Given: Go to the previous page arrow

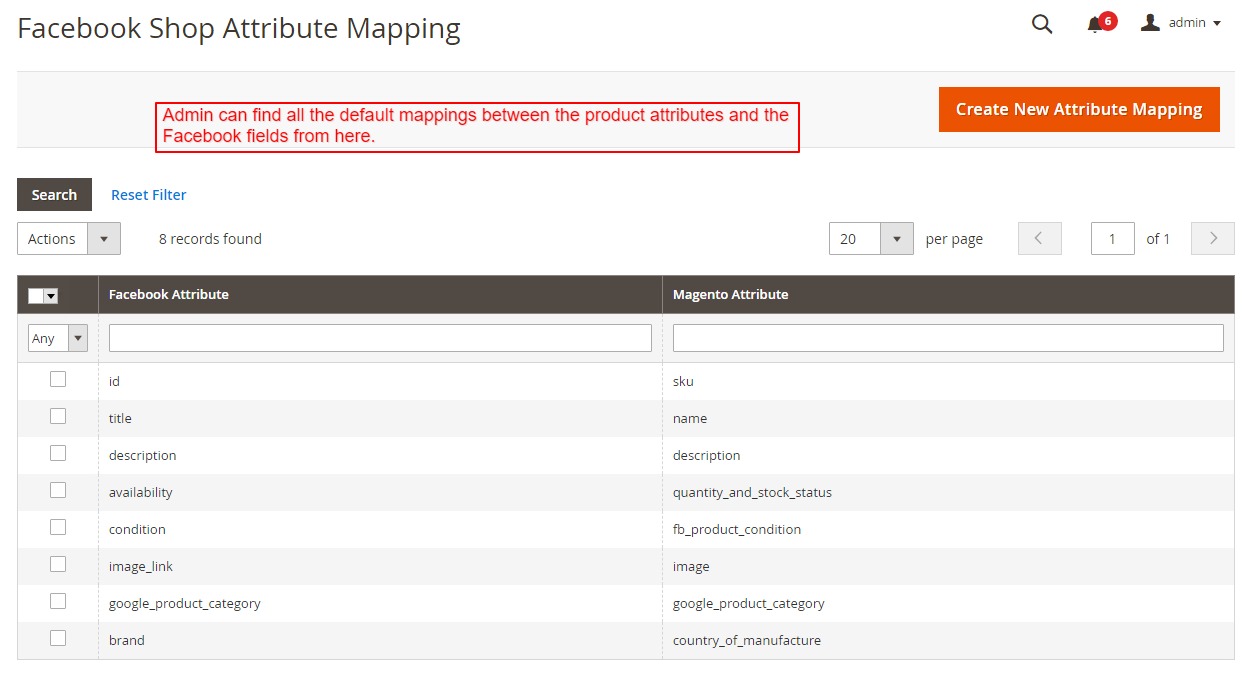Looking at the screenshot, I should pyautogui.click(x=1039, y=239).
